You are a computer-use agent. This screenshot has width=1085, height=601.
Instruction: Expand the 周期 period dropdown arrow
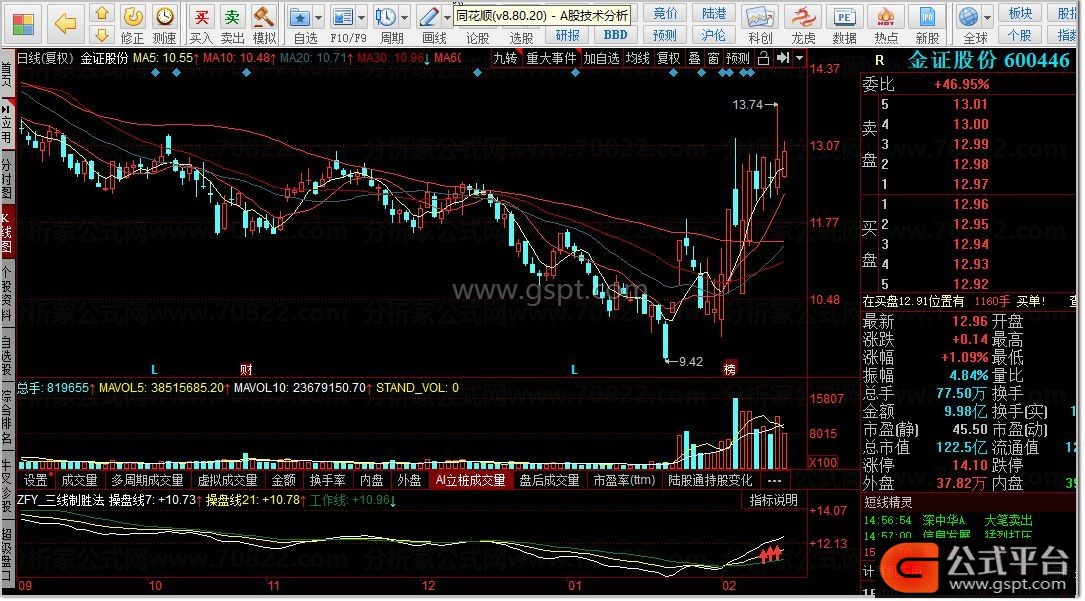click(405, 17)
